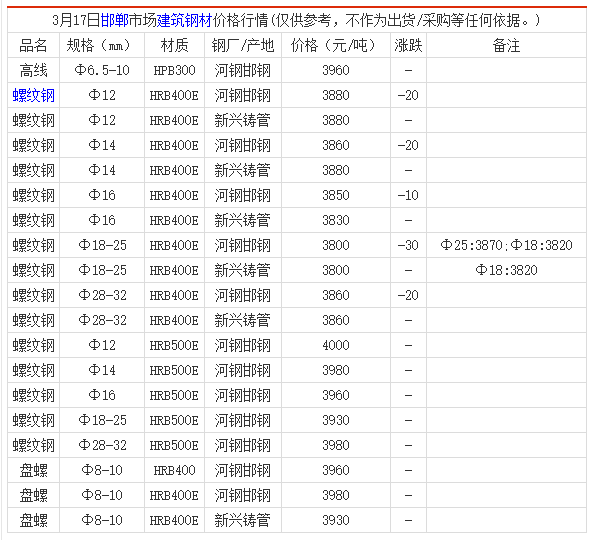Select the HRB400 material cell for 盘螺

coord(174,470)
